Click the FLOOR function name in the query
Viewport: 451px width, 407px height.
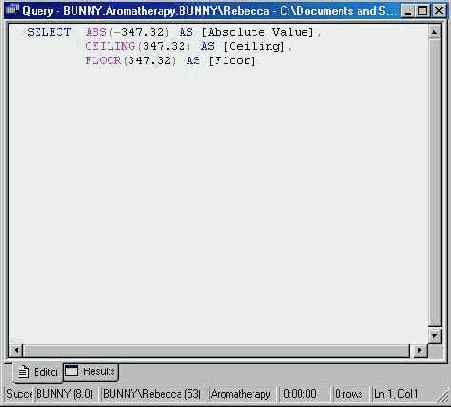tap(103, 60)
